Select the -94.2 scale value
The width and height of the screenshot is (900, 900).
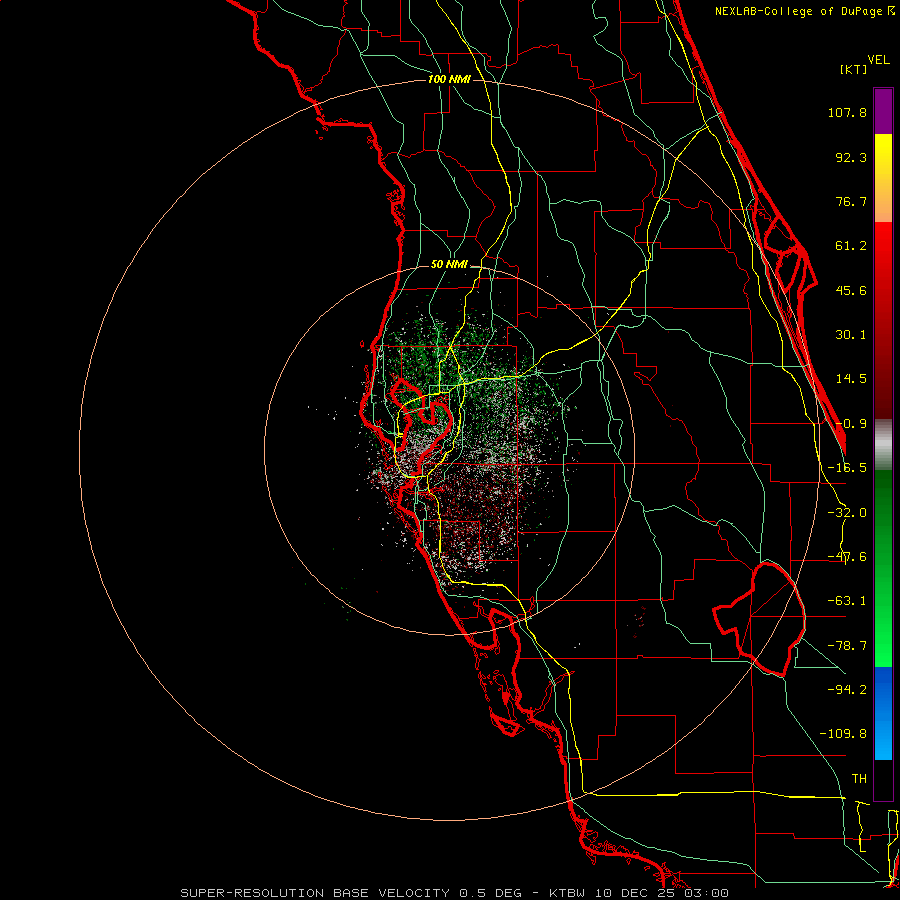point(847,689)
